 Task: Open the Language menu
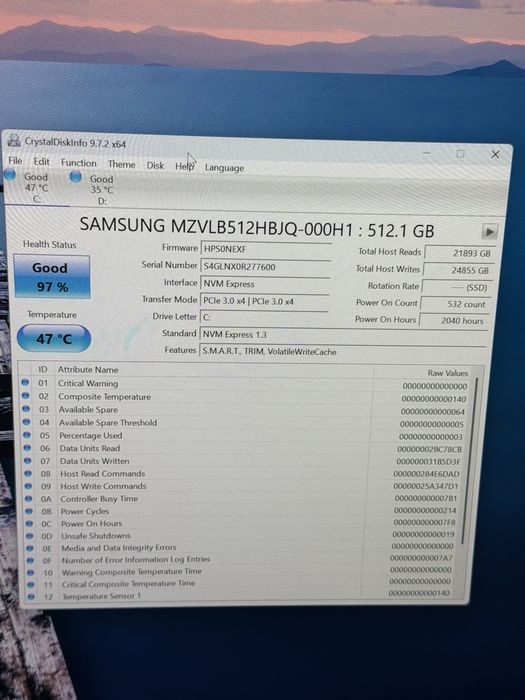click(x=224, y=168)
